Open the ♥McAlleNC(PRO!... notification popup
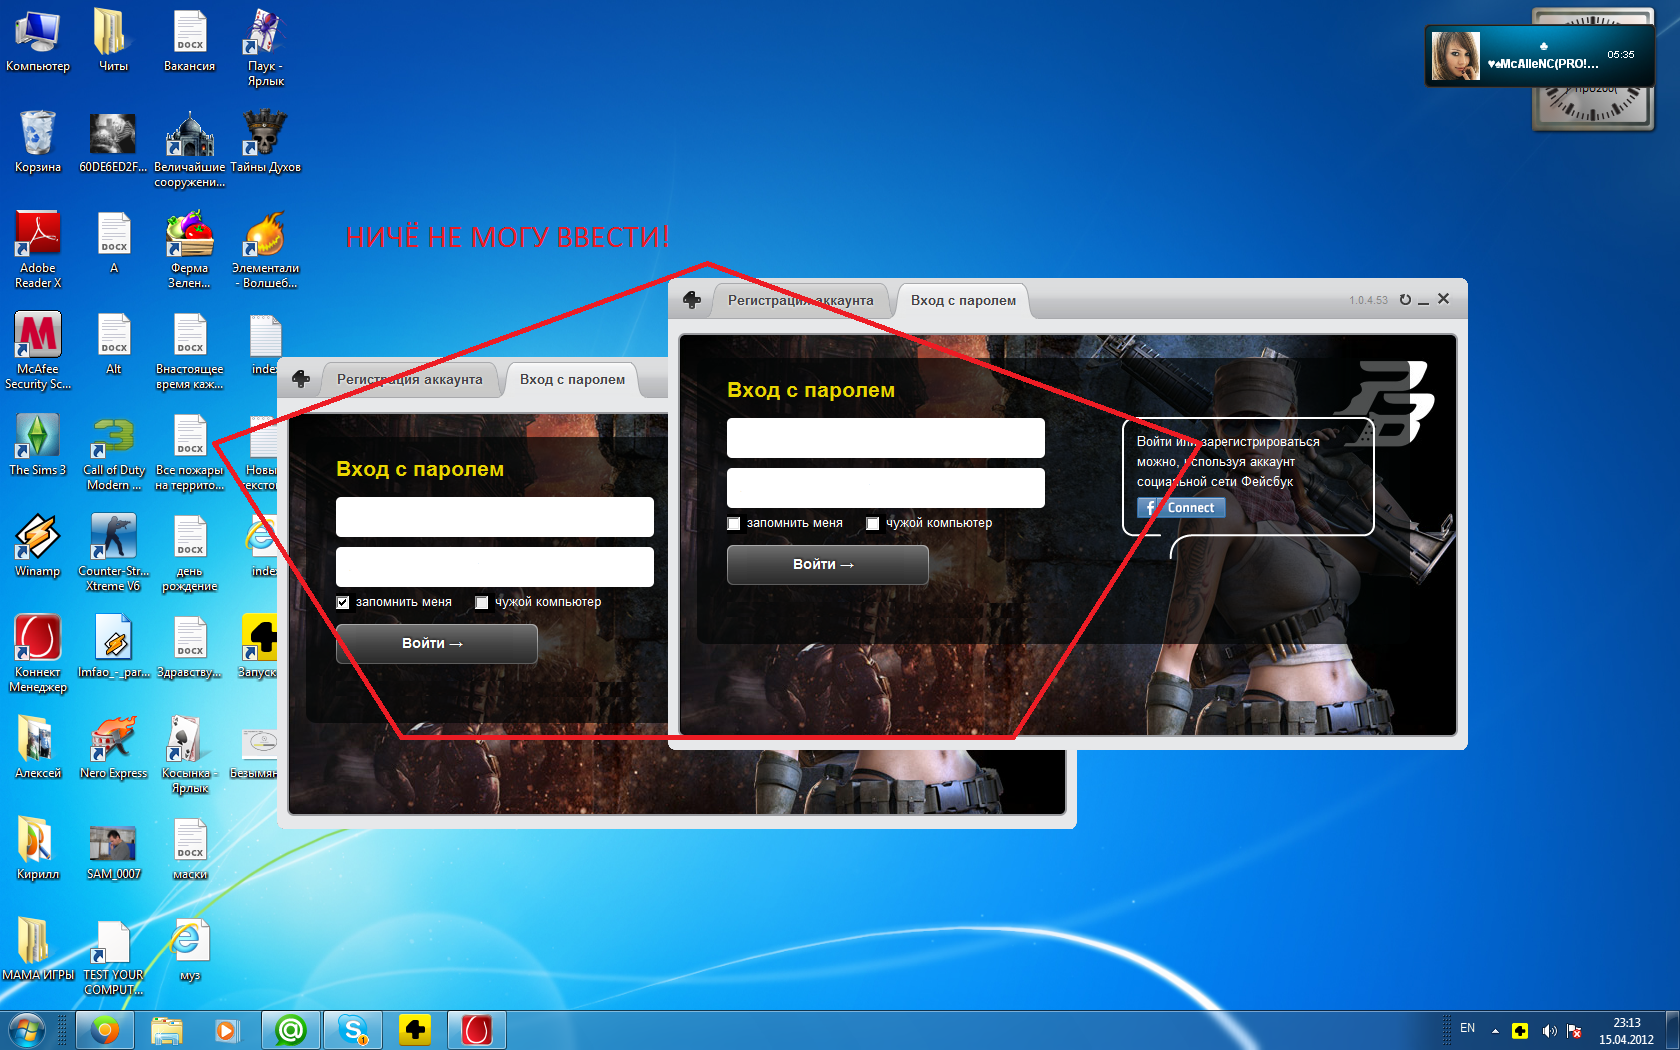 tap(1539, 56)
